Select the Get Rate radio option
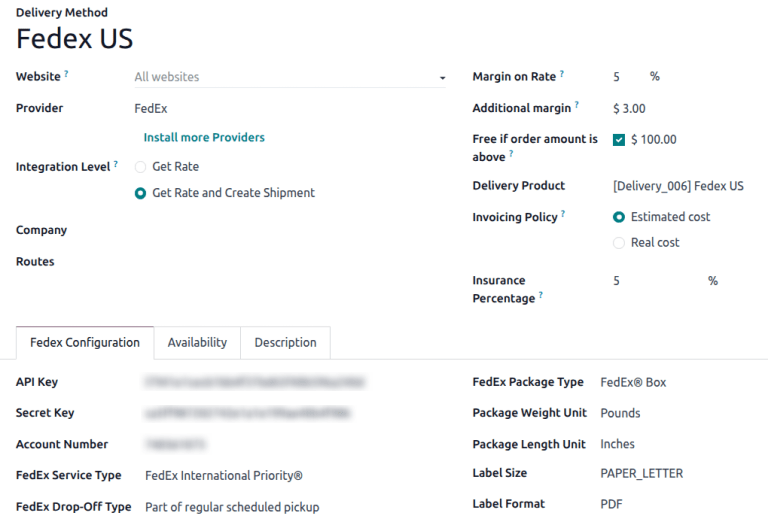Viewport: 768px width, 528px height. click(x=141, y=167)
